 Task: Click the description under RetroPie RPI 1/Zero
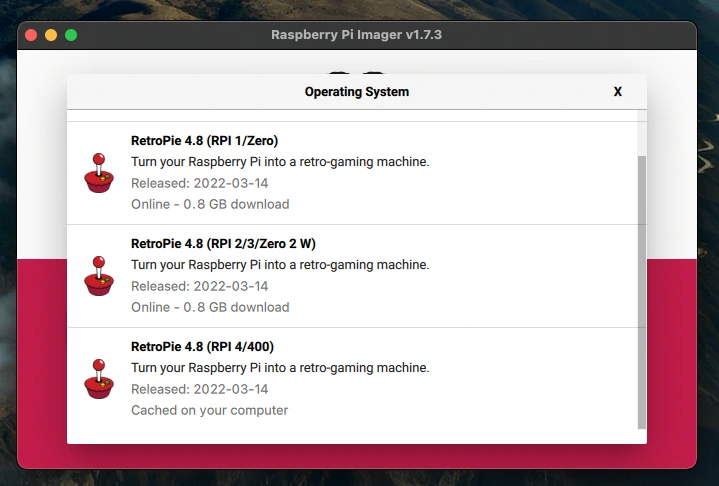(280, 162)
